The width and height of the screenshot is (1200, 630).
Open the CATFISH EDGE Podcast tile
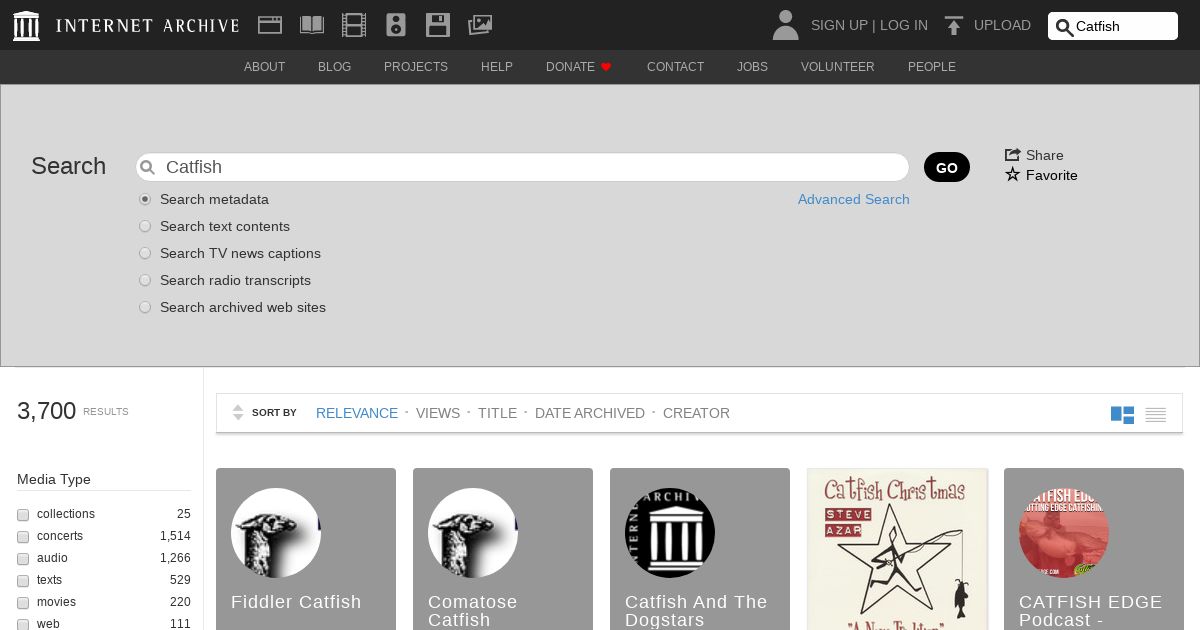[x=1094, y=549]
